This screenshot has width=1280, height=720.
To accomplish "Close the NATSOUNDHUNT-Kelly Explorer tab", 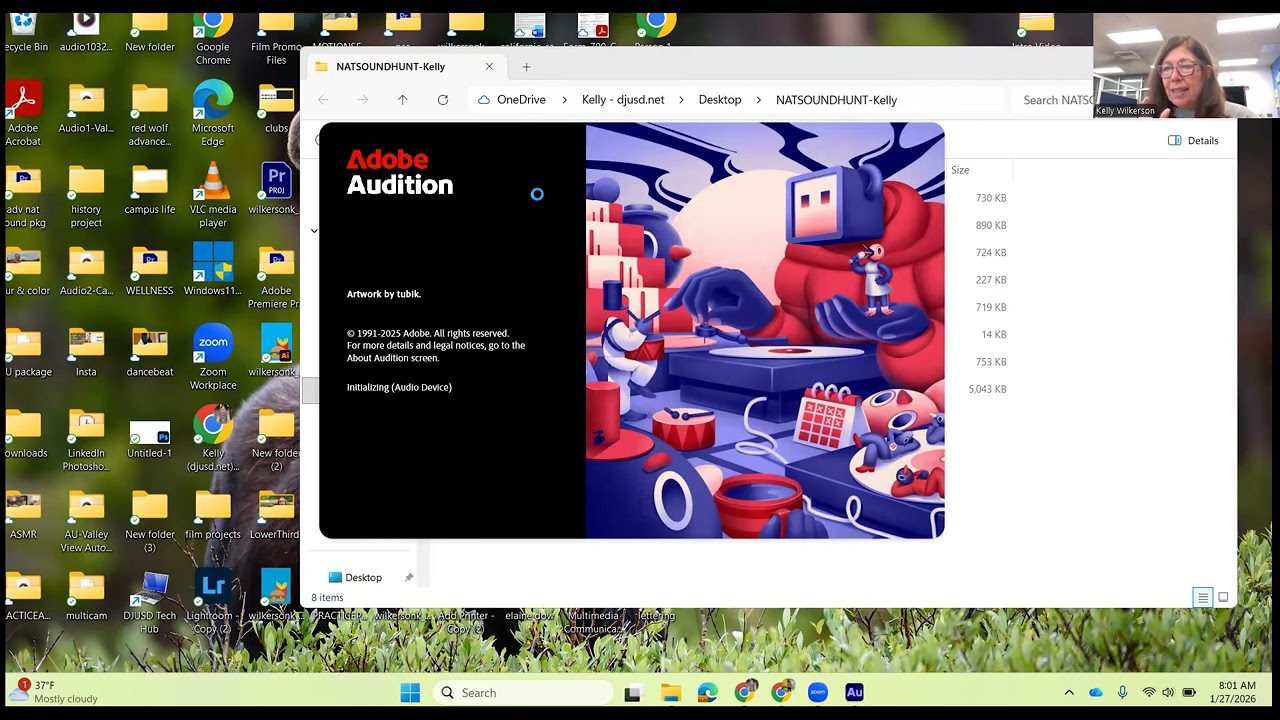I will (489, 67).
